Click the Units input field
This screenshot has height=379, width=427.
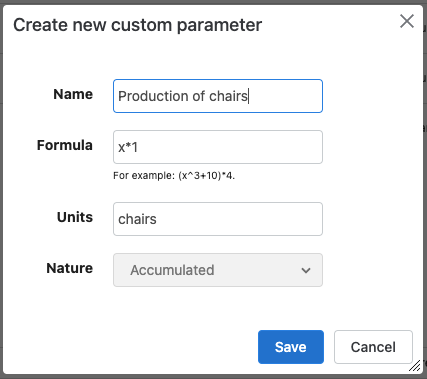pyautogui.click(x=218, y=219)
